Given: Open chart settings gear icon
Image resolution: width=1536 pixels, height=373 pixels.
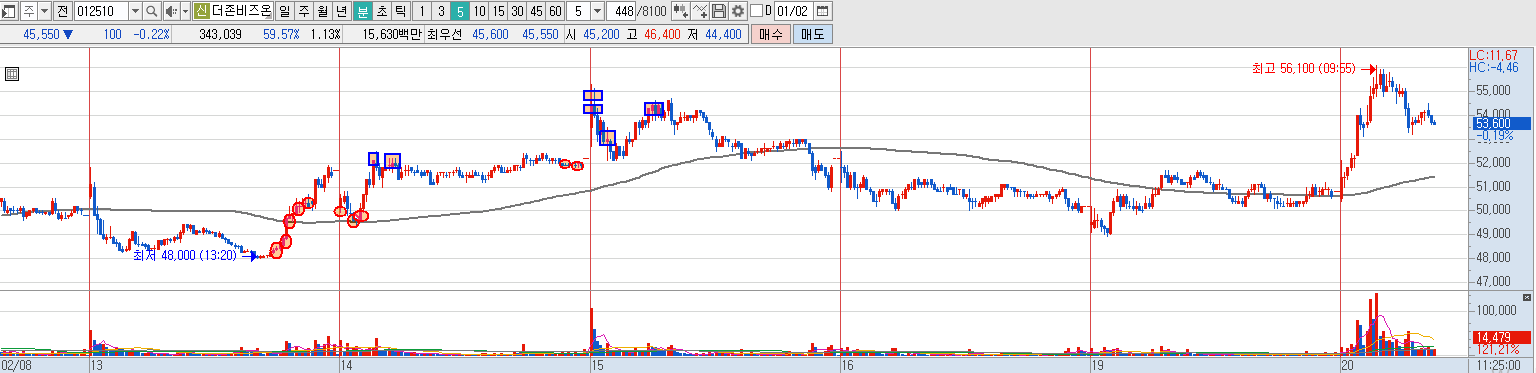Looking at the screenshot, I should click(x=738, y=11).
